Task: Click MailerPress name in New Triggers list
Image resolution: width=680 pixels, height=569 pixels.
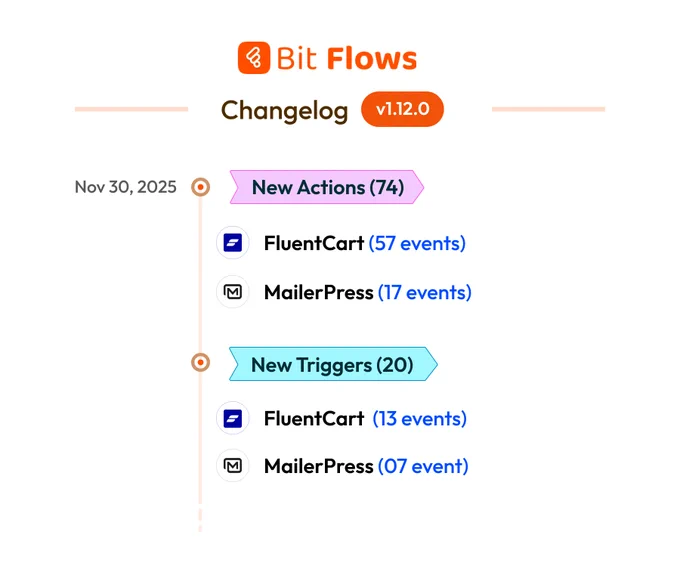Action: 319,467
